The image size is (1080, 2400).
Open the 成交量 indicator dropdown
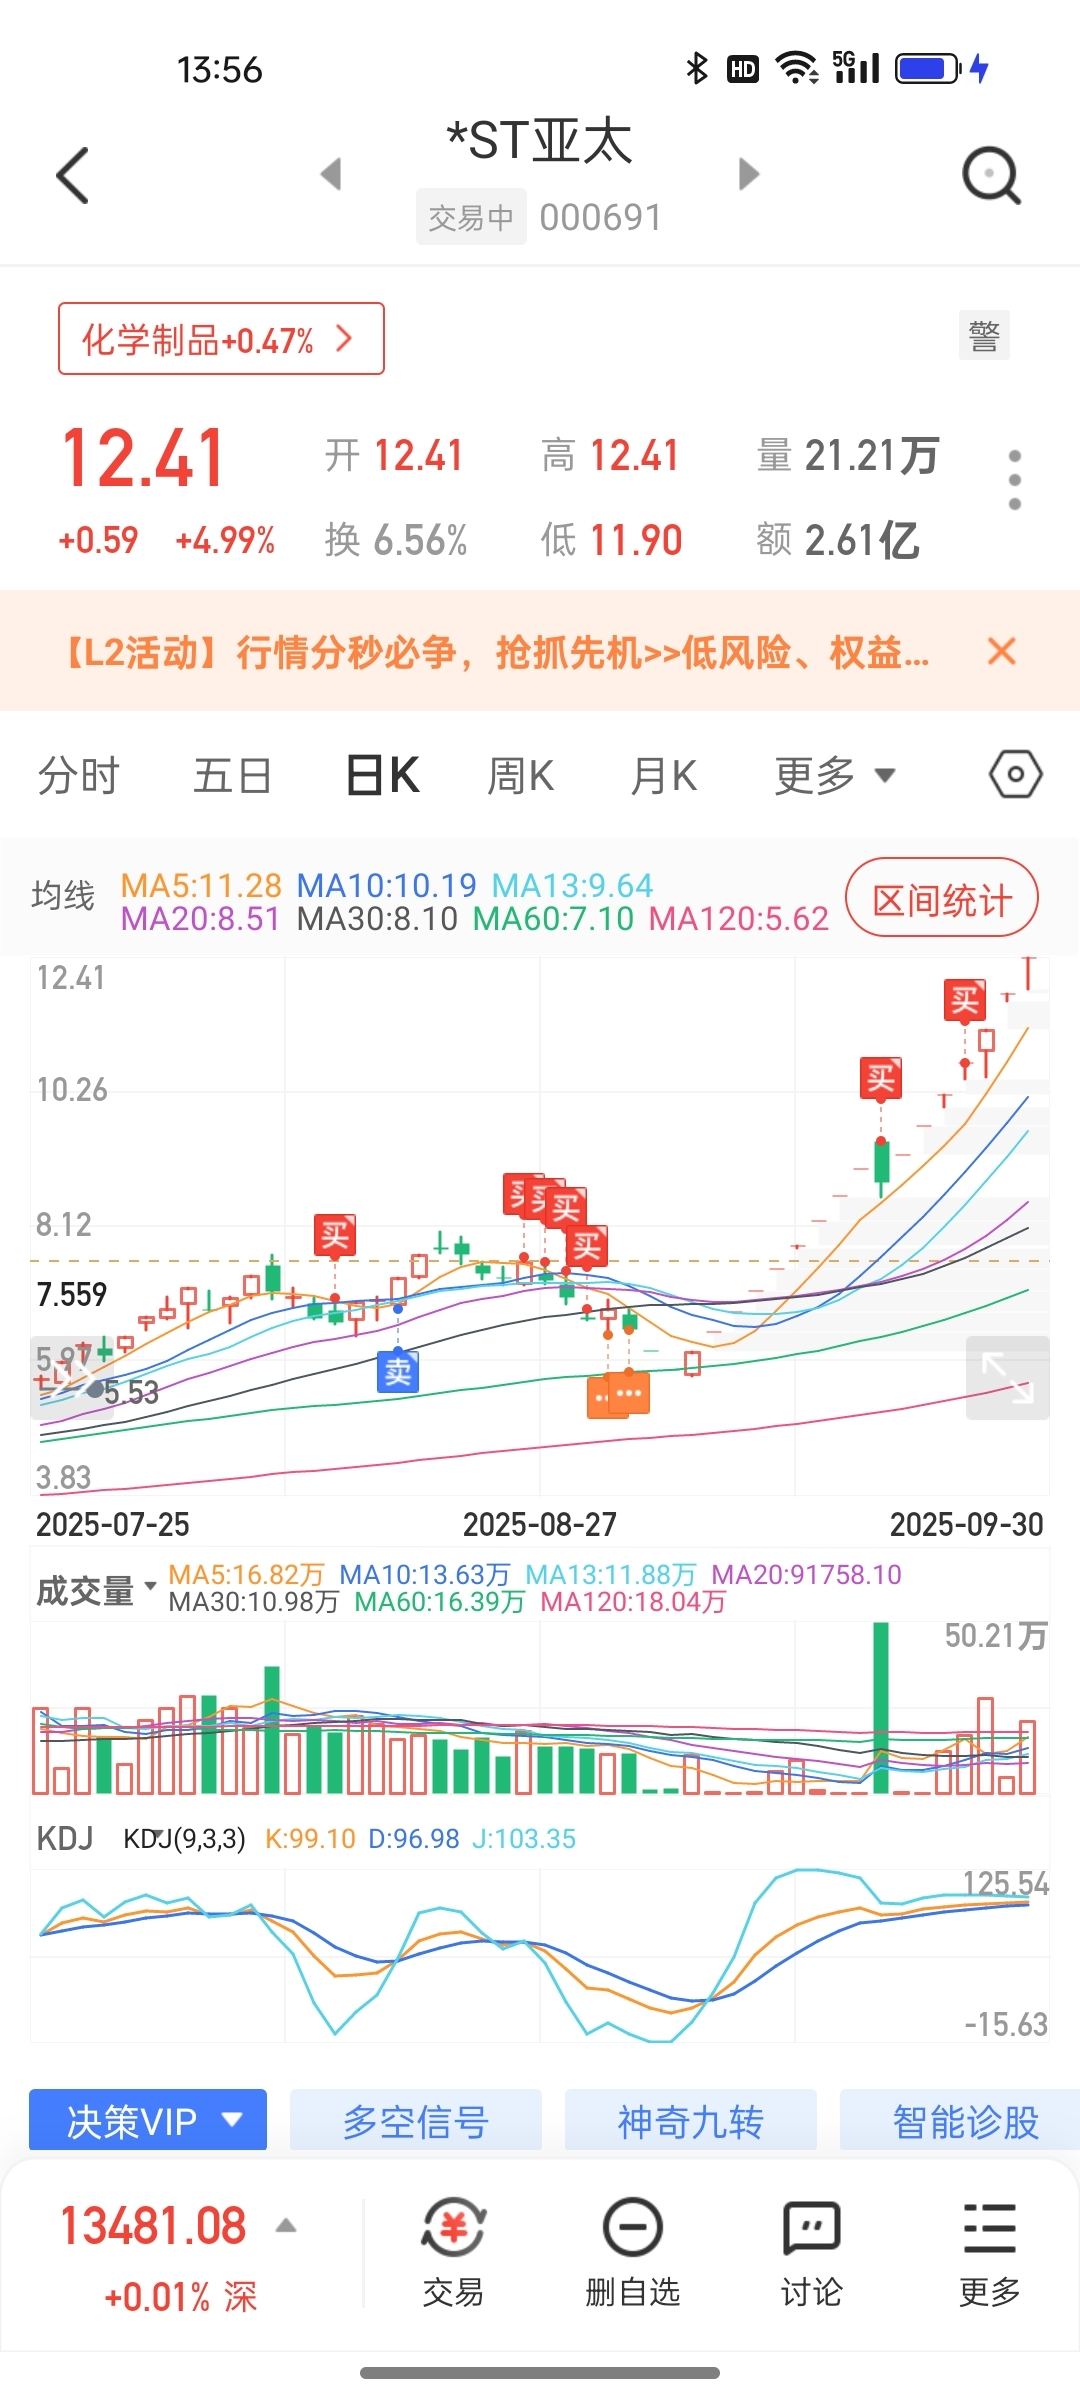click(96, 1590)
